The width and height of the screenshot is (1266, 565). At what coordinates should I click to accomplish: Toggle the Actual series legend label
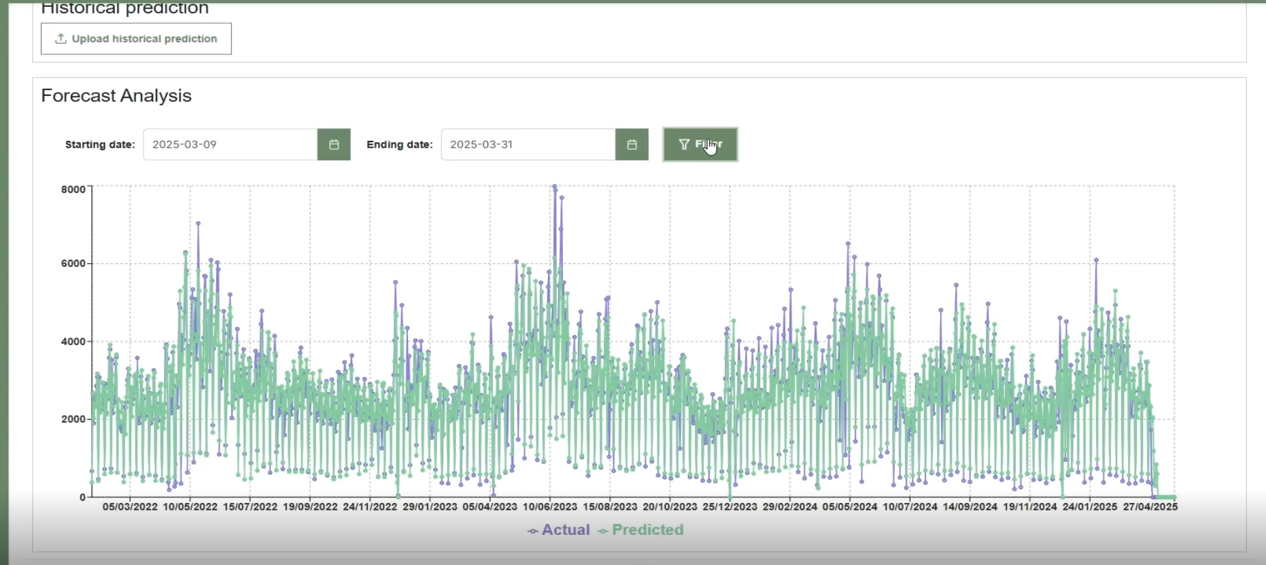click(x=565, y=530)
